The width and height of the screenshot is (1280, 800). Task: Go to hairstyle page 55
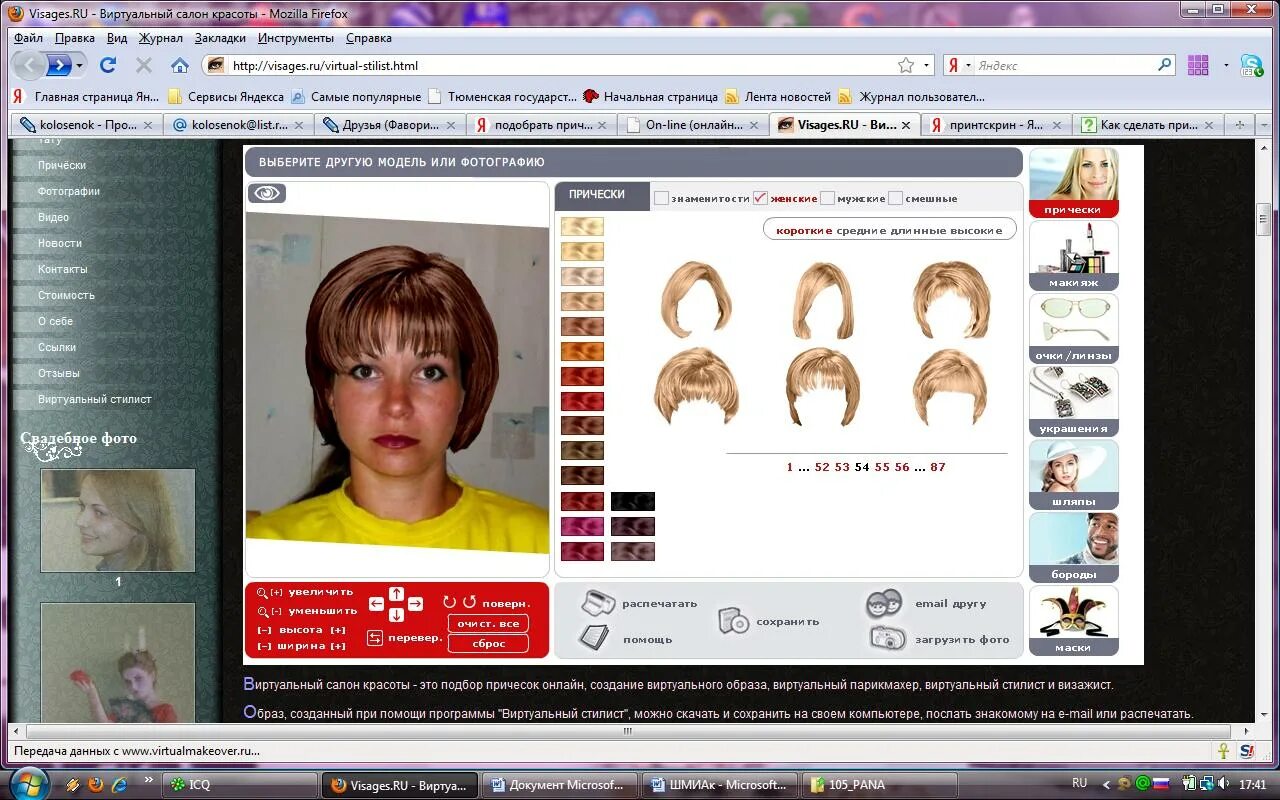(x=882, y=467)
